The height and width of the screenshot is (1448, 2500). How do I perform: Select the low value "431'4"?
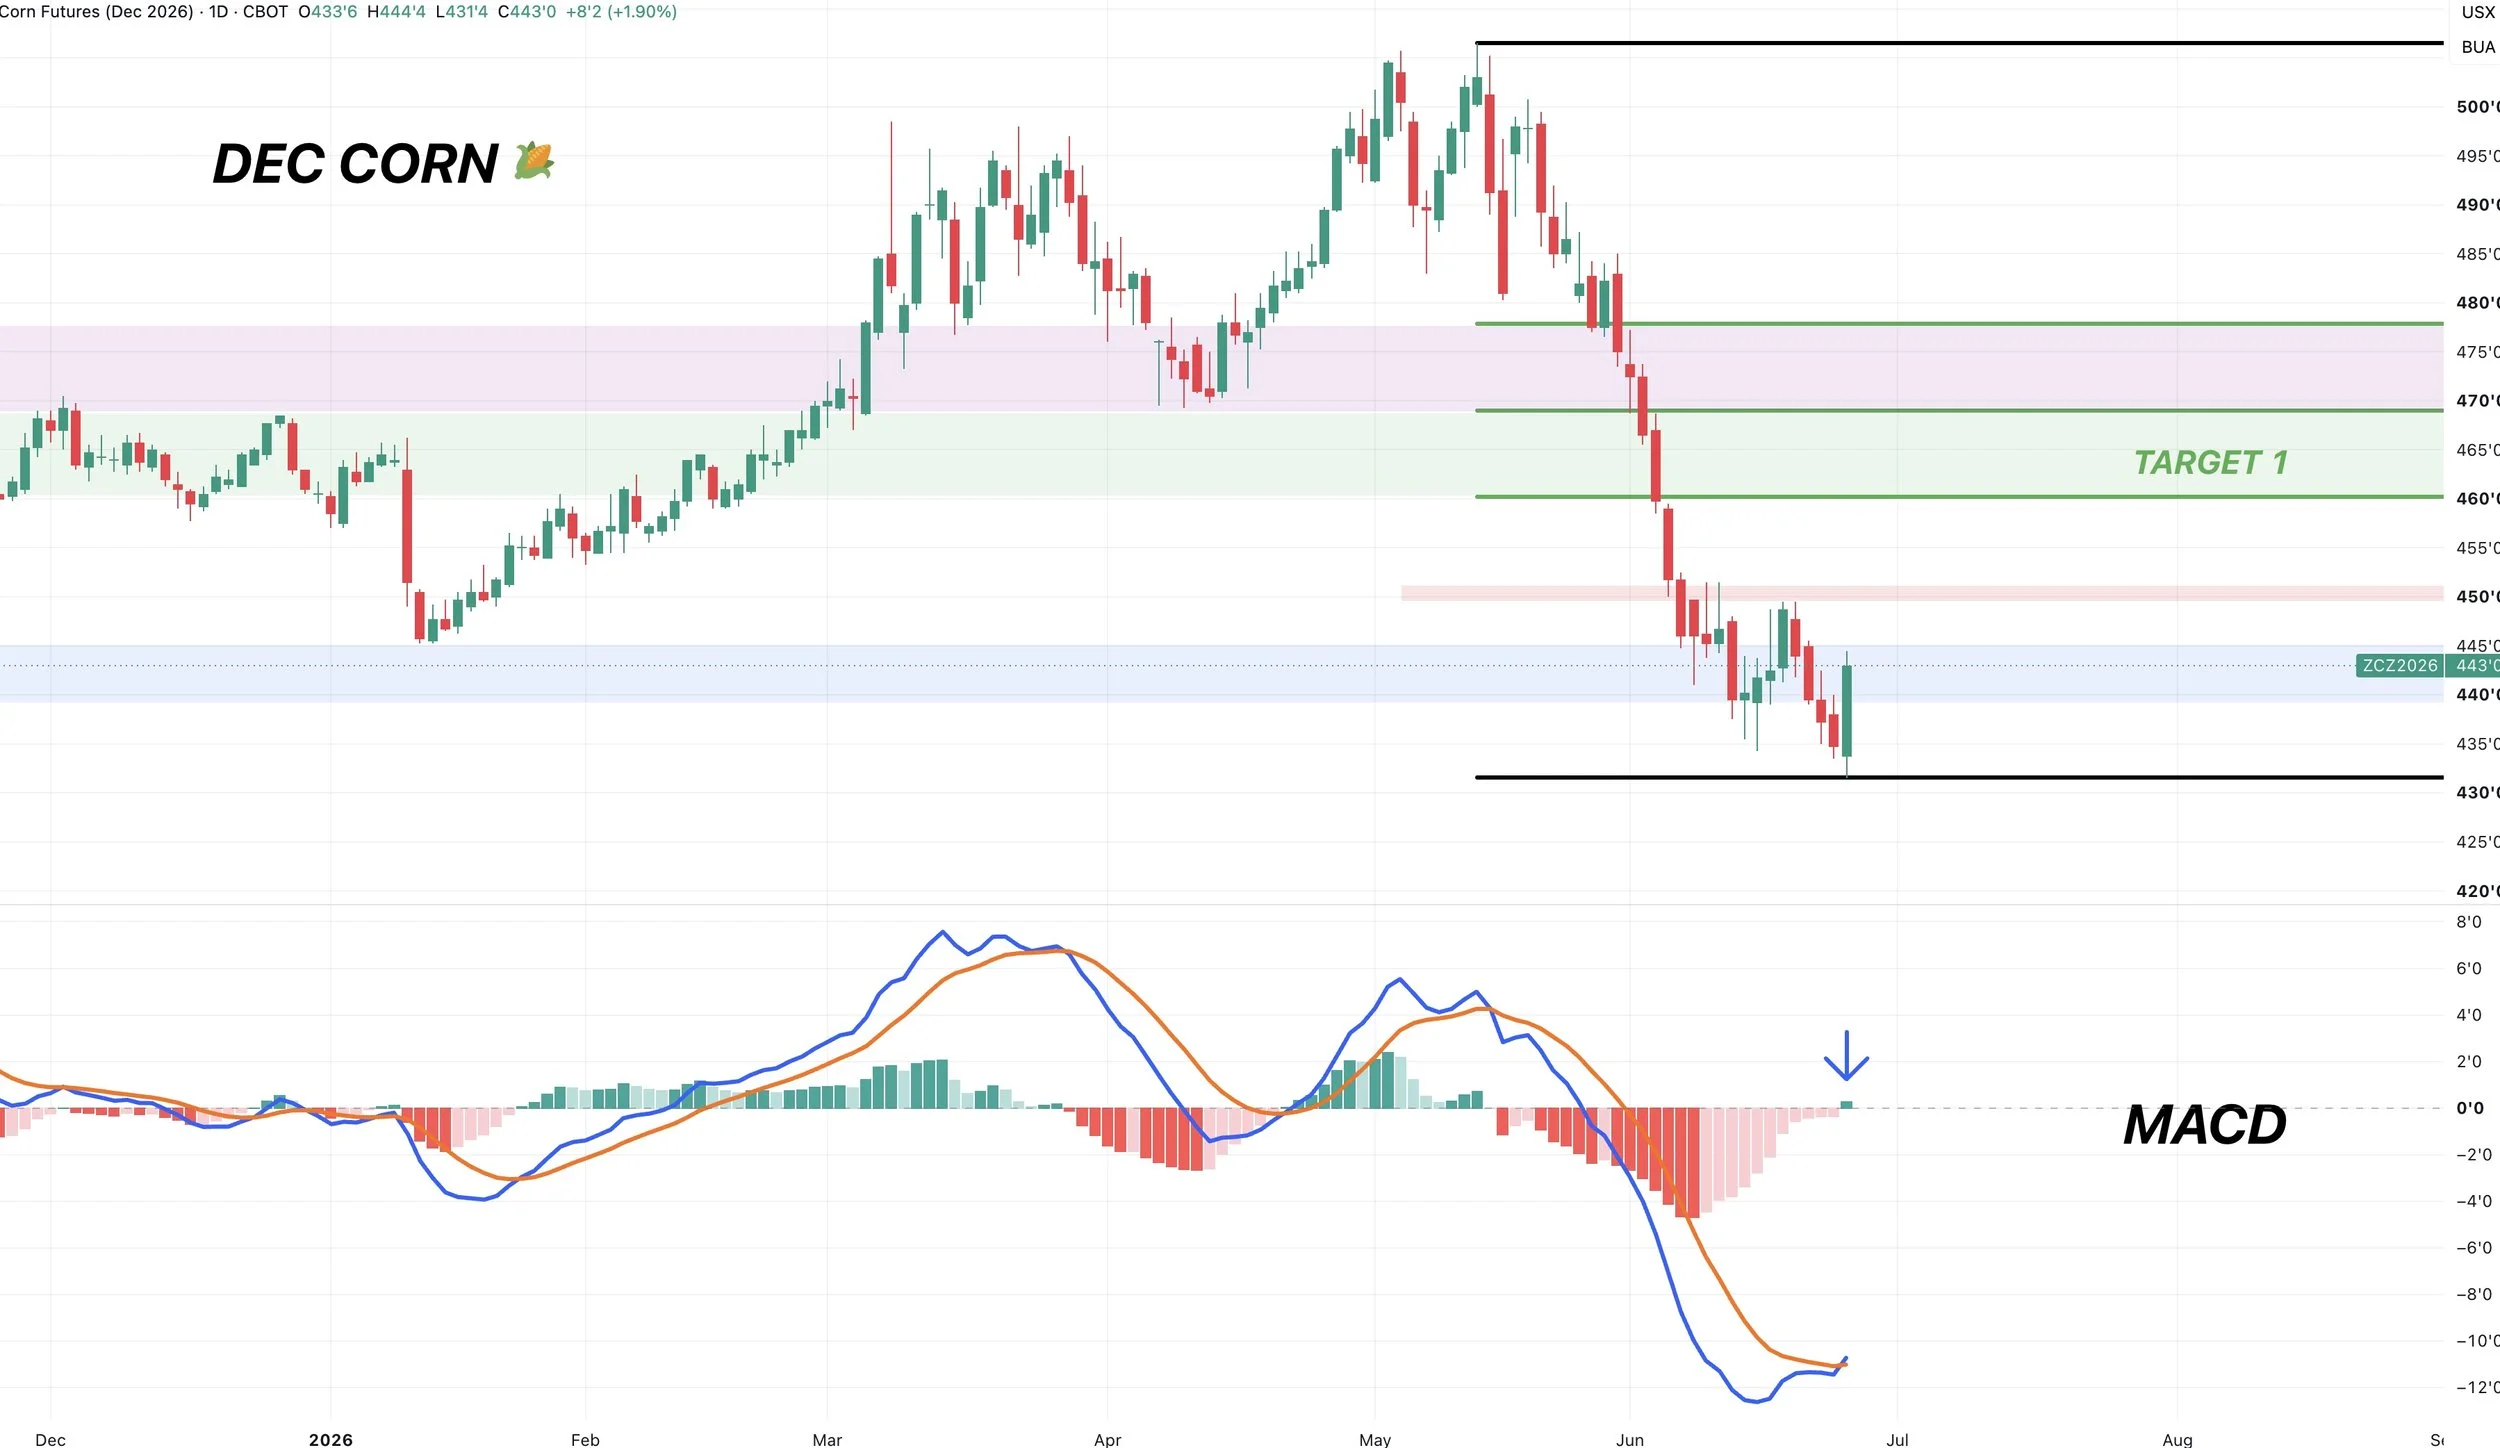tap(467, 12)
